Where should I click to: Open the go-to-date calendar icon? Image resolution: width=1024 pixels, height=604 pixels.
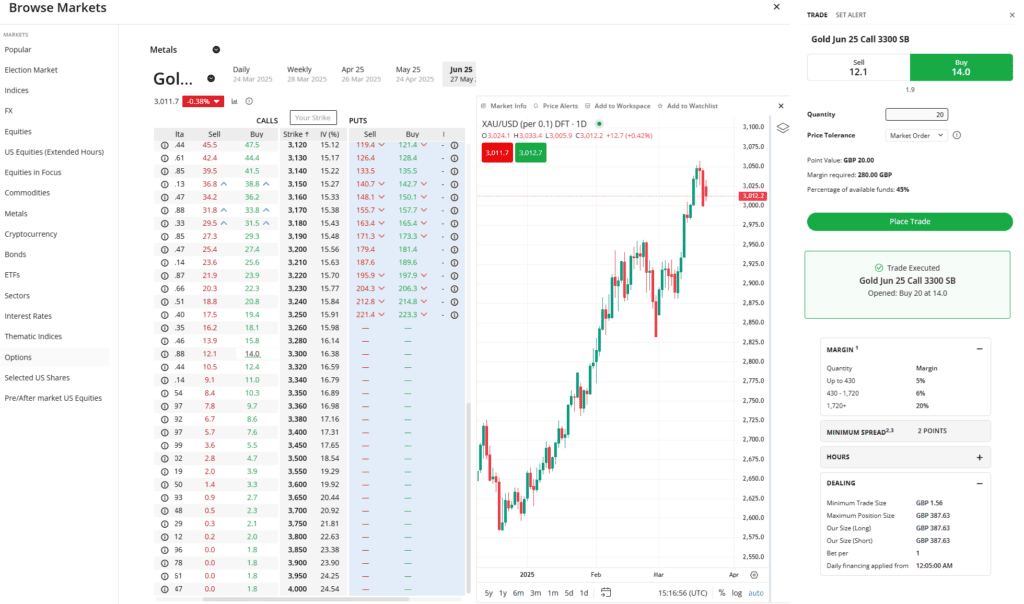(606, 592)
